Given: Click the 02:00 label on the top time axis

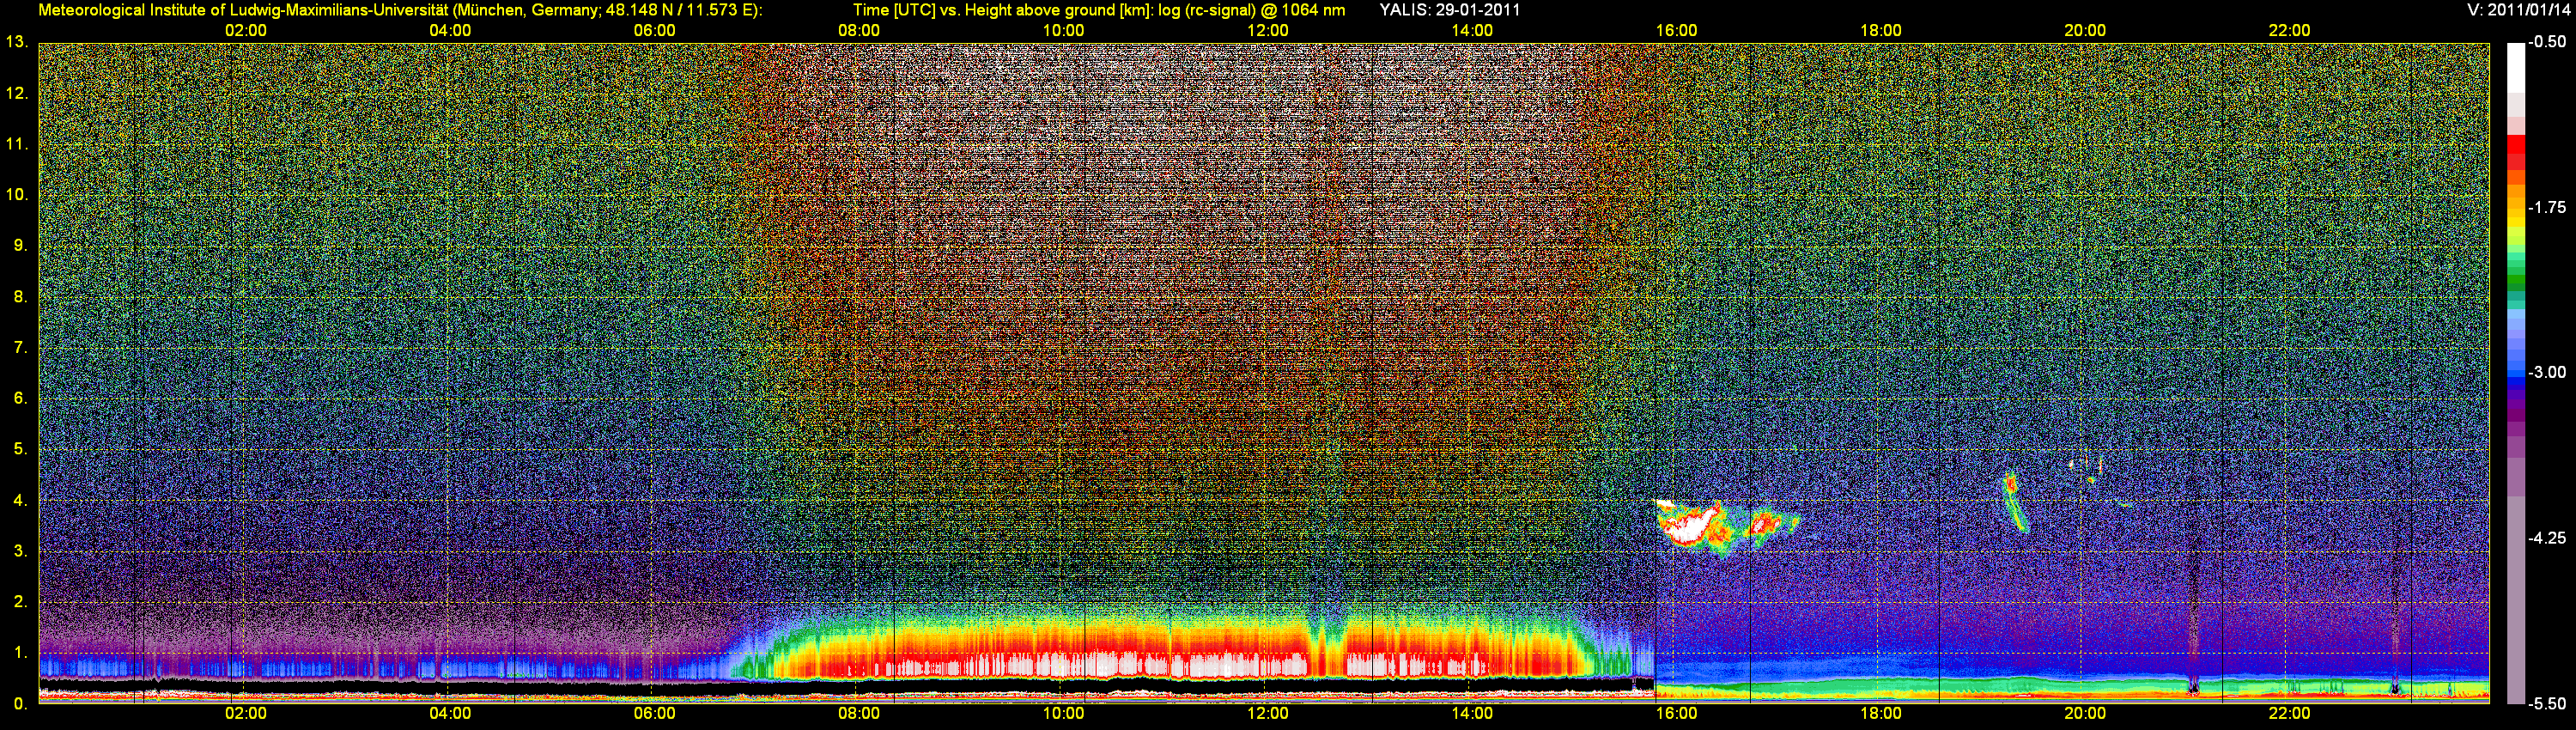Looking at the screenshot, I should click(245, 31).
